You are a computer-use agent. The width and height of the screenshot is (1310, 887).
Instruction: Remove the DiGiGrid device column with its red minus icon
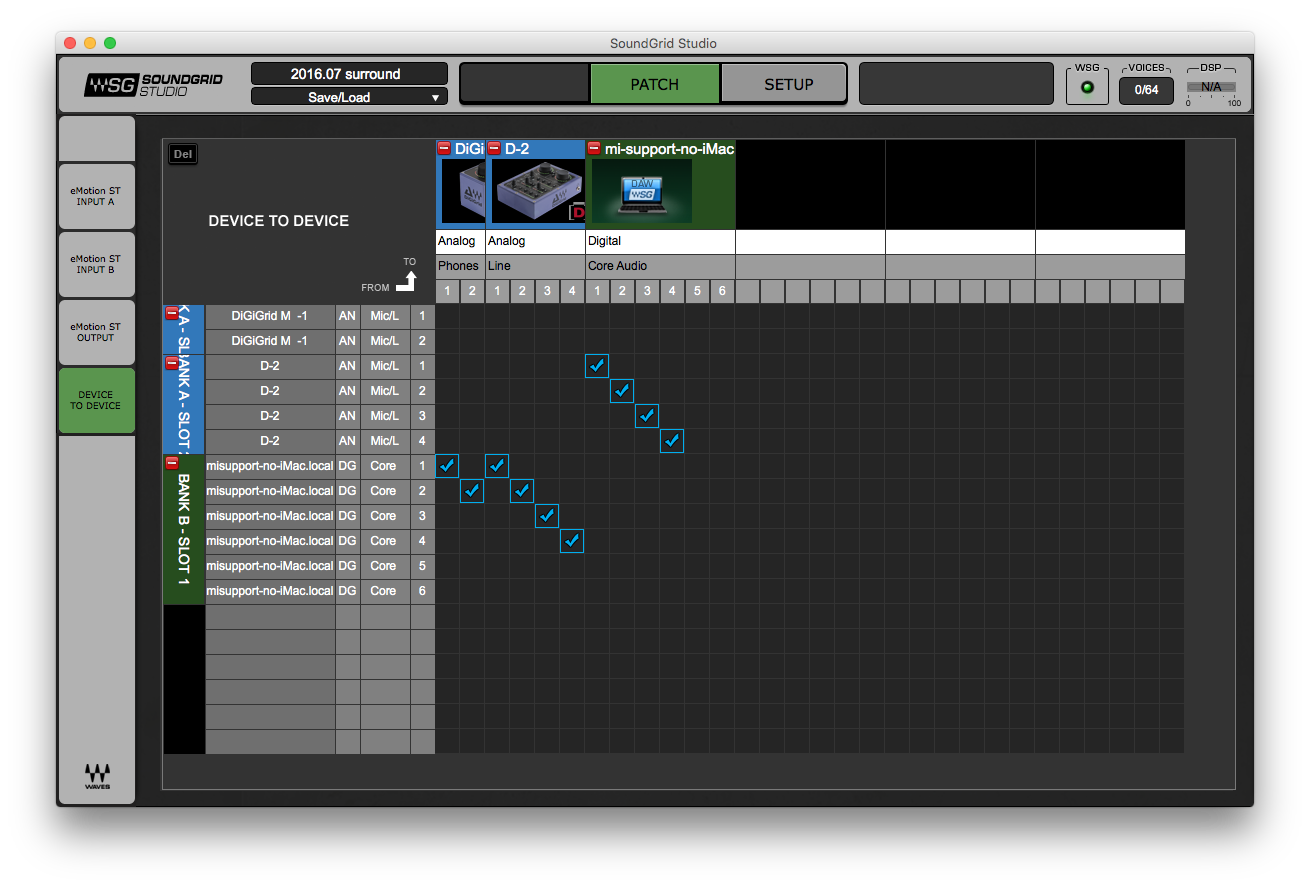(x=445, y=148)
